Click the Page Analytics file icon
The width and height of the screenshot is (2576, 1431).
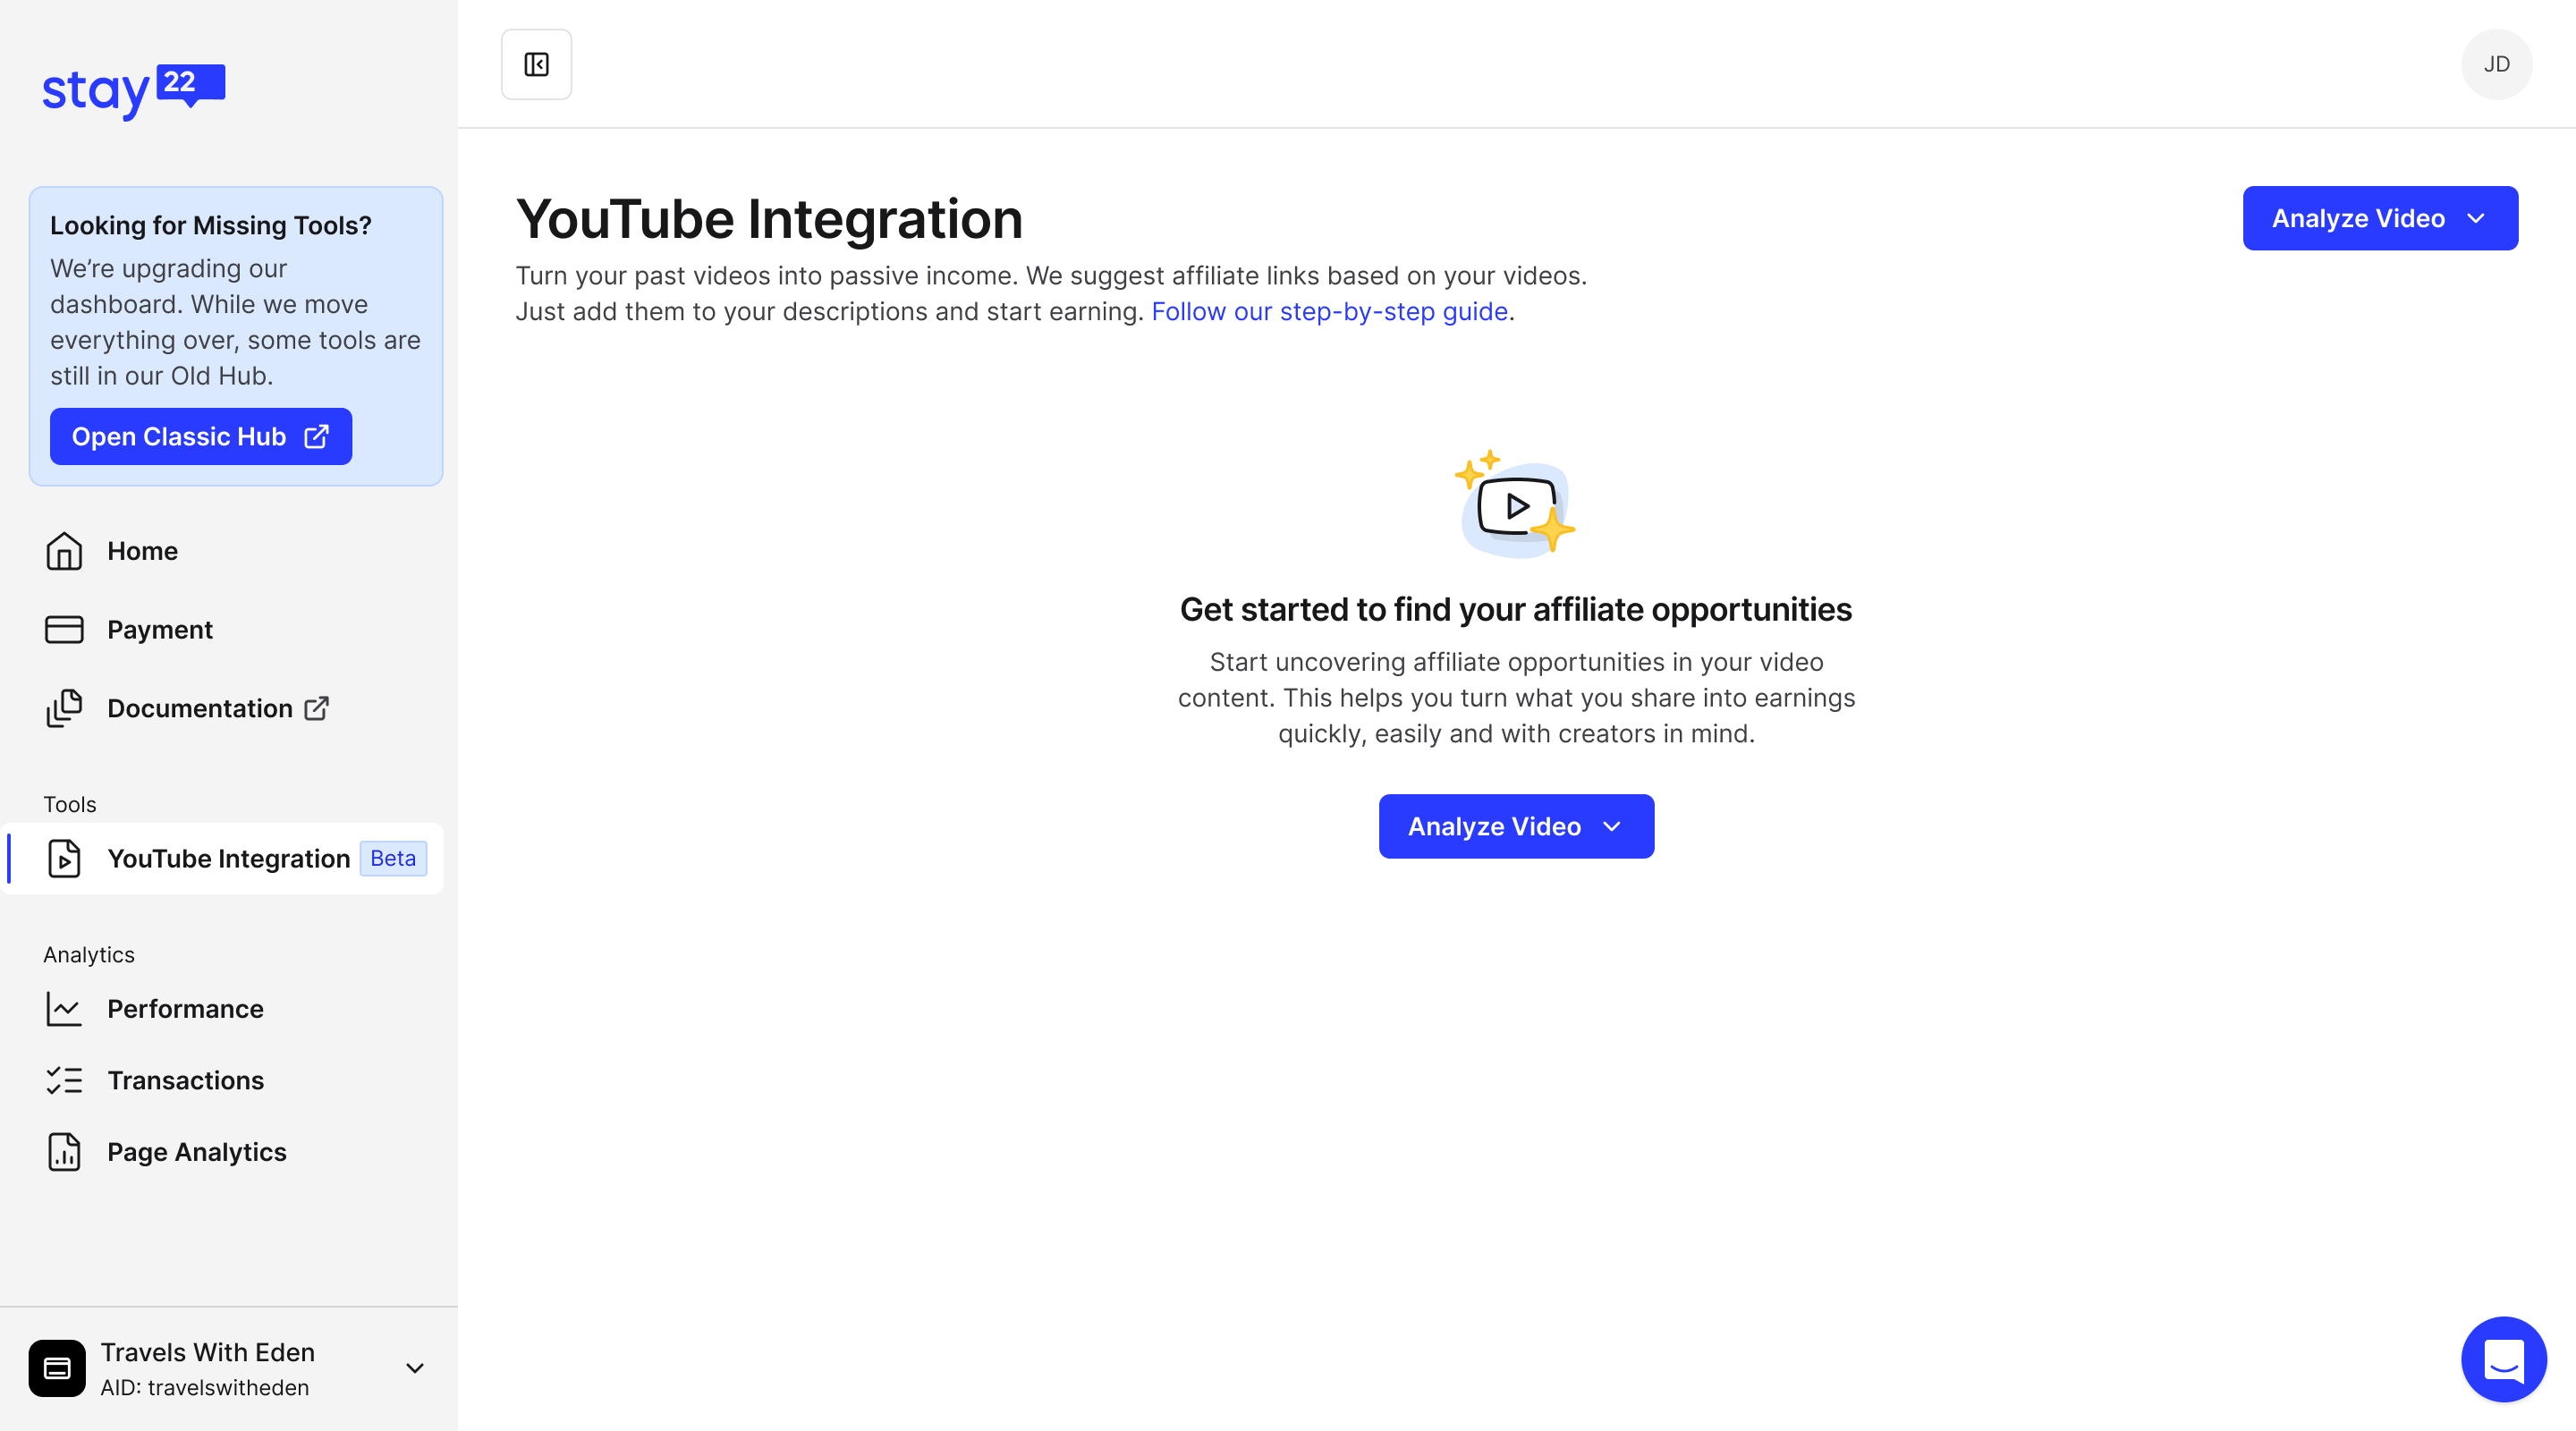point(64,1152)
